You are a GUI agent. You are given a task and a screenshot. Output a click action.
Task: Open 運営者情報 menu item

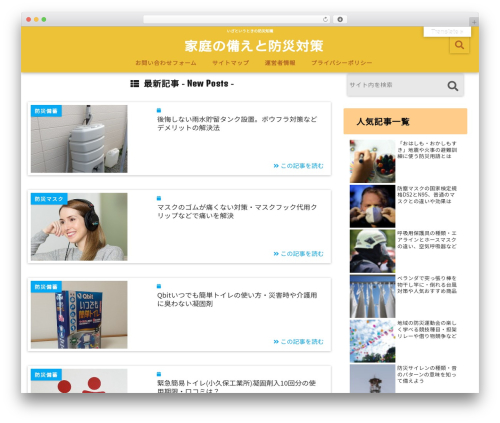pos(280,63)
